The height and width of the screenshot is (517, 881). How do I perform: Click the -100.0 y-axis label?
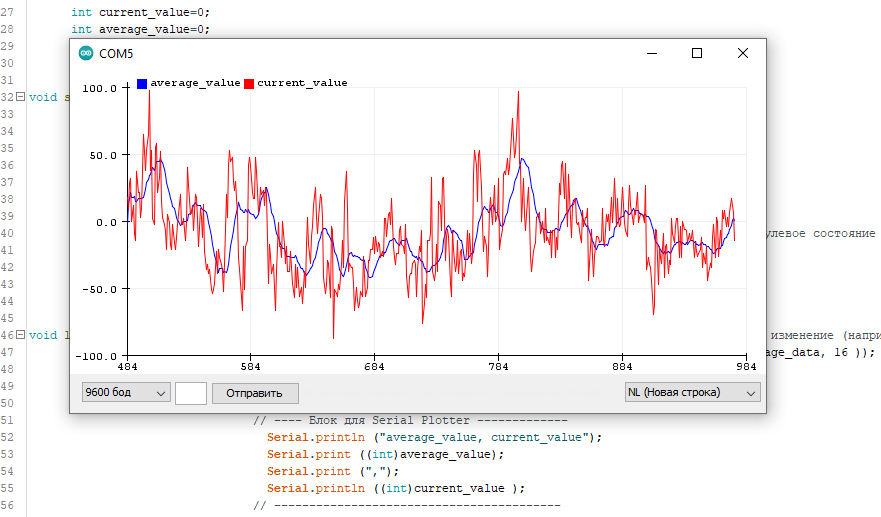click(x=96, y=356)
